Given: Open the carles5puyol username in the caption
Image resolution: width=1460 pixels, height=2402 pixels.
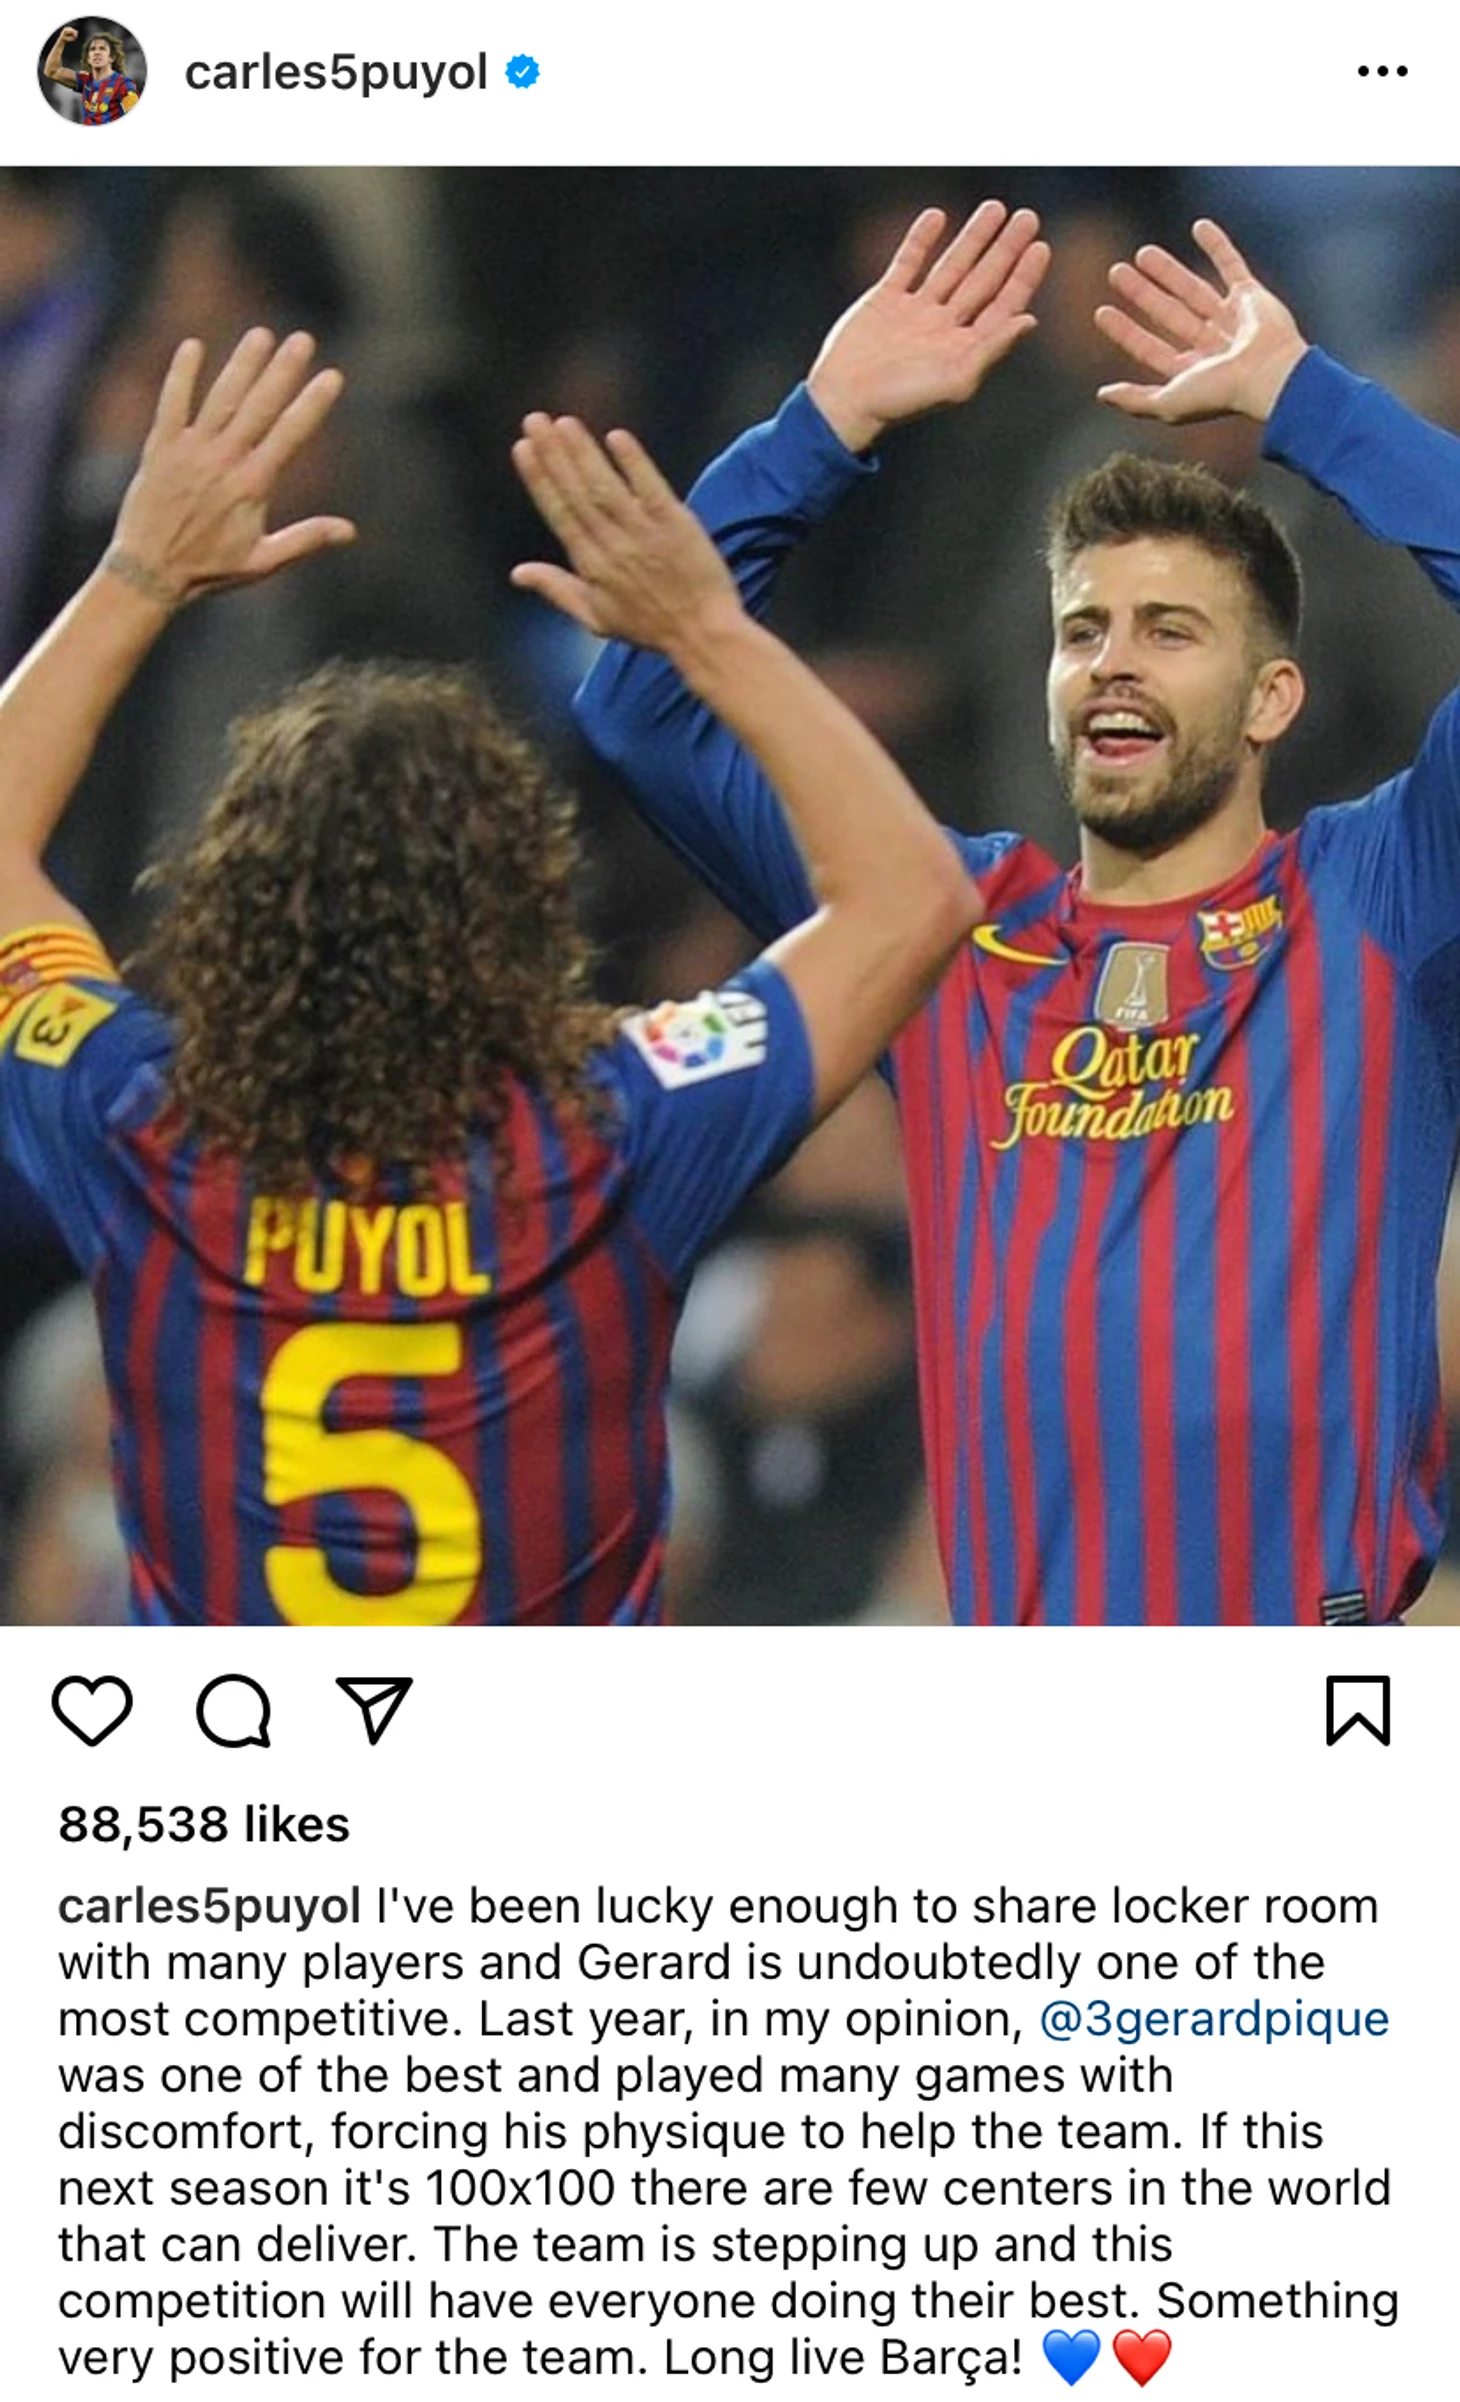Looking at the screenshot, I should pos(209,1907).
